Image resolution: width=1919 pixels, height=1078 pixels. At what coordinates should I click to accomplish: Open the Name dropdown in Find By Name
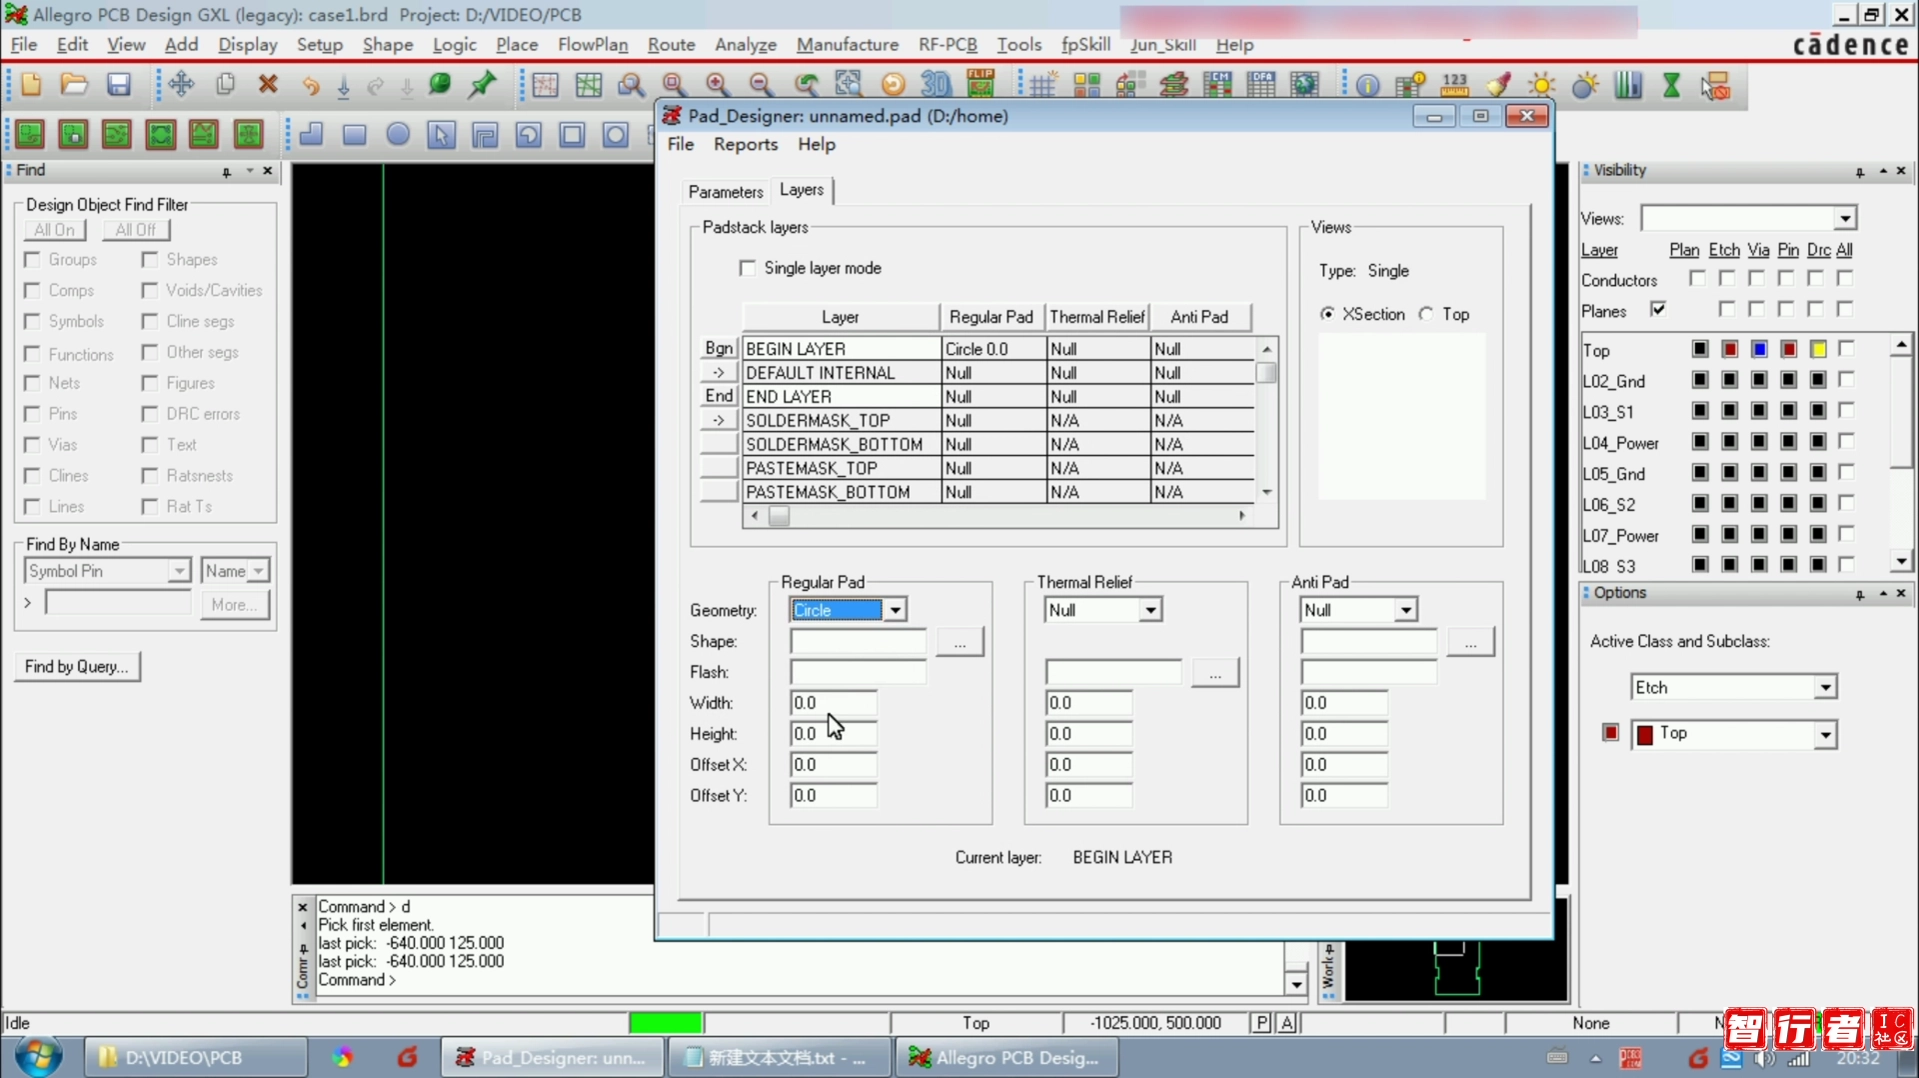[x=259, y=571]
